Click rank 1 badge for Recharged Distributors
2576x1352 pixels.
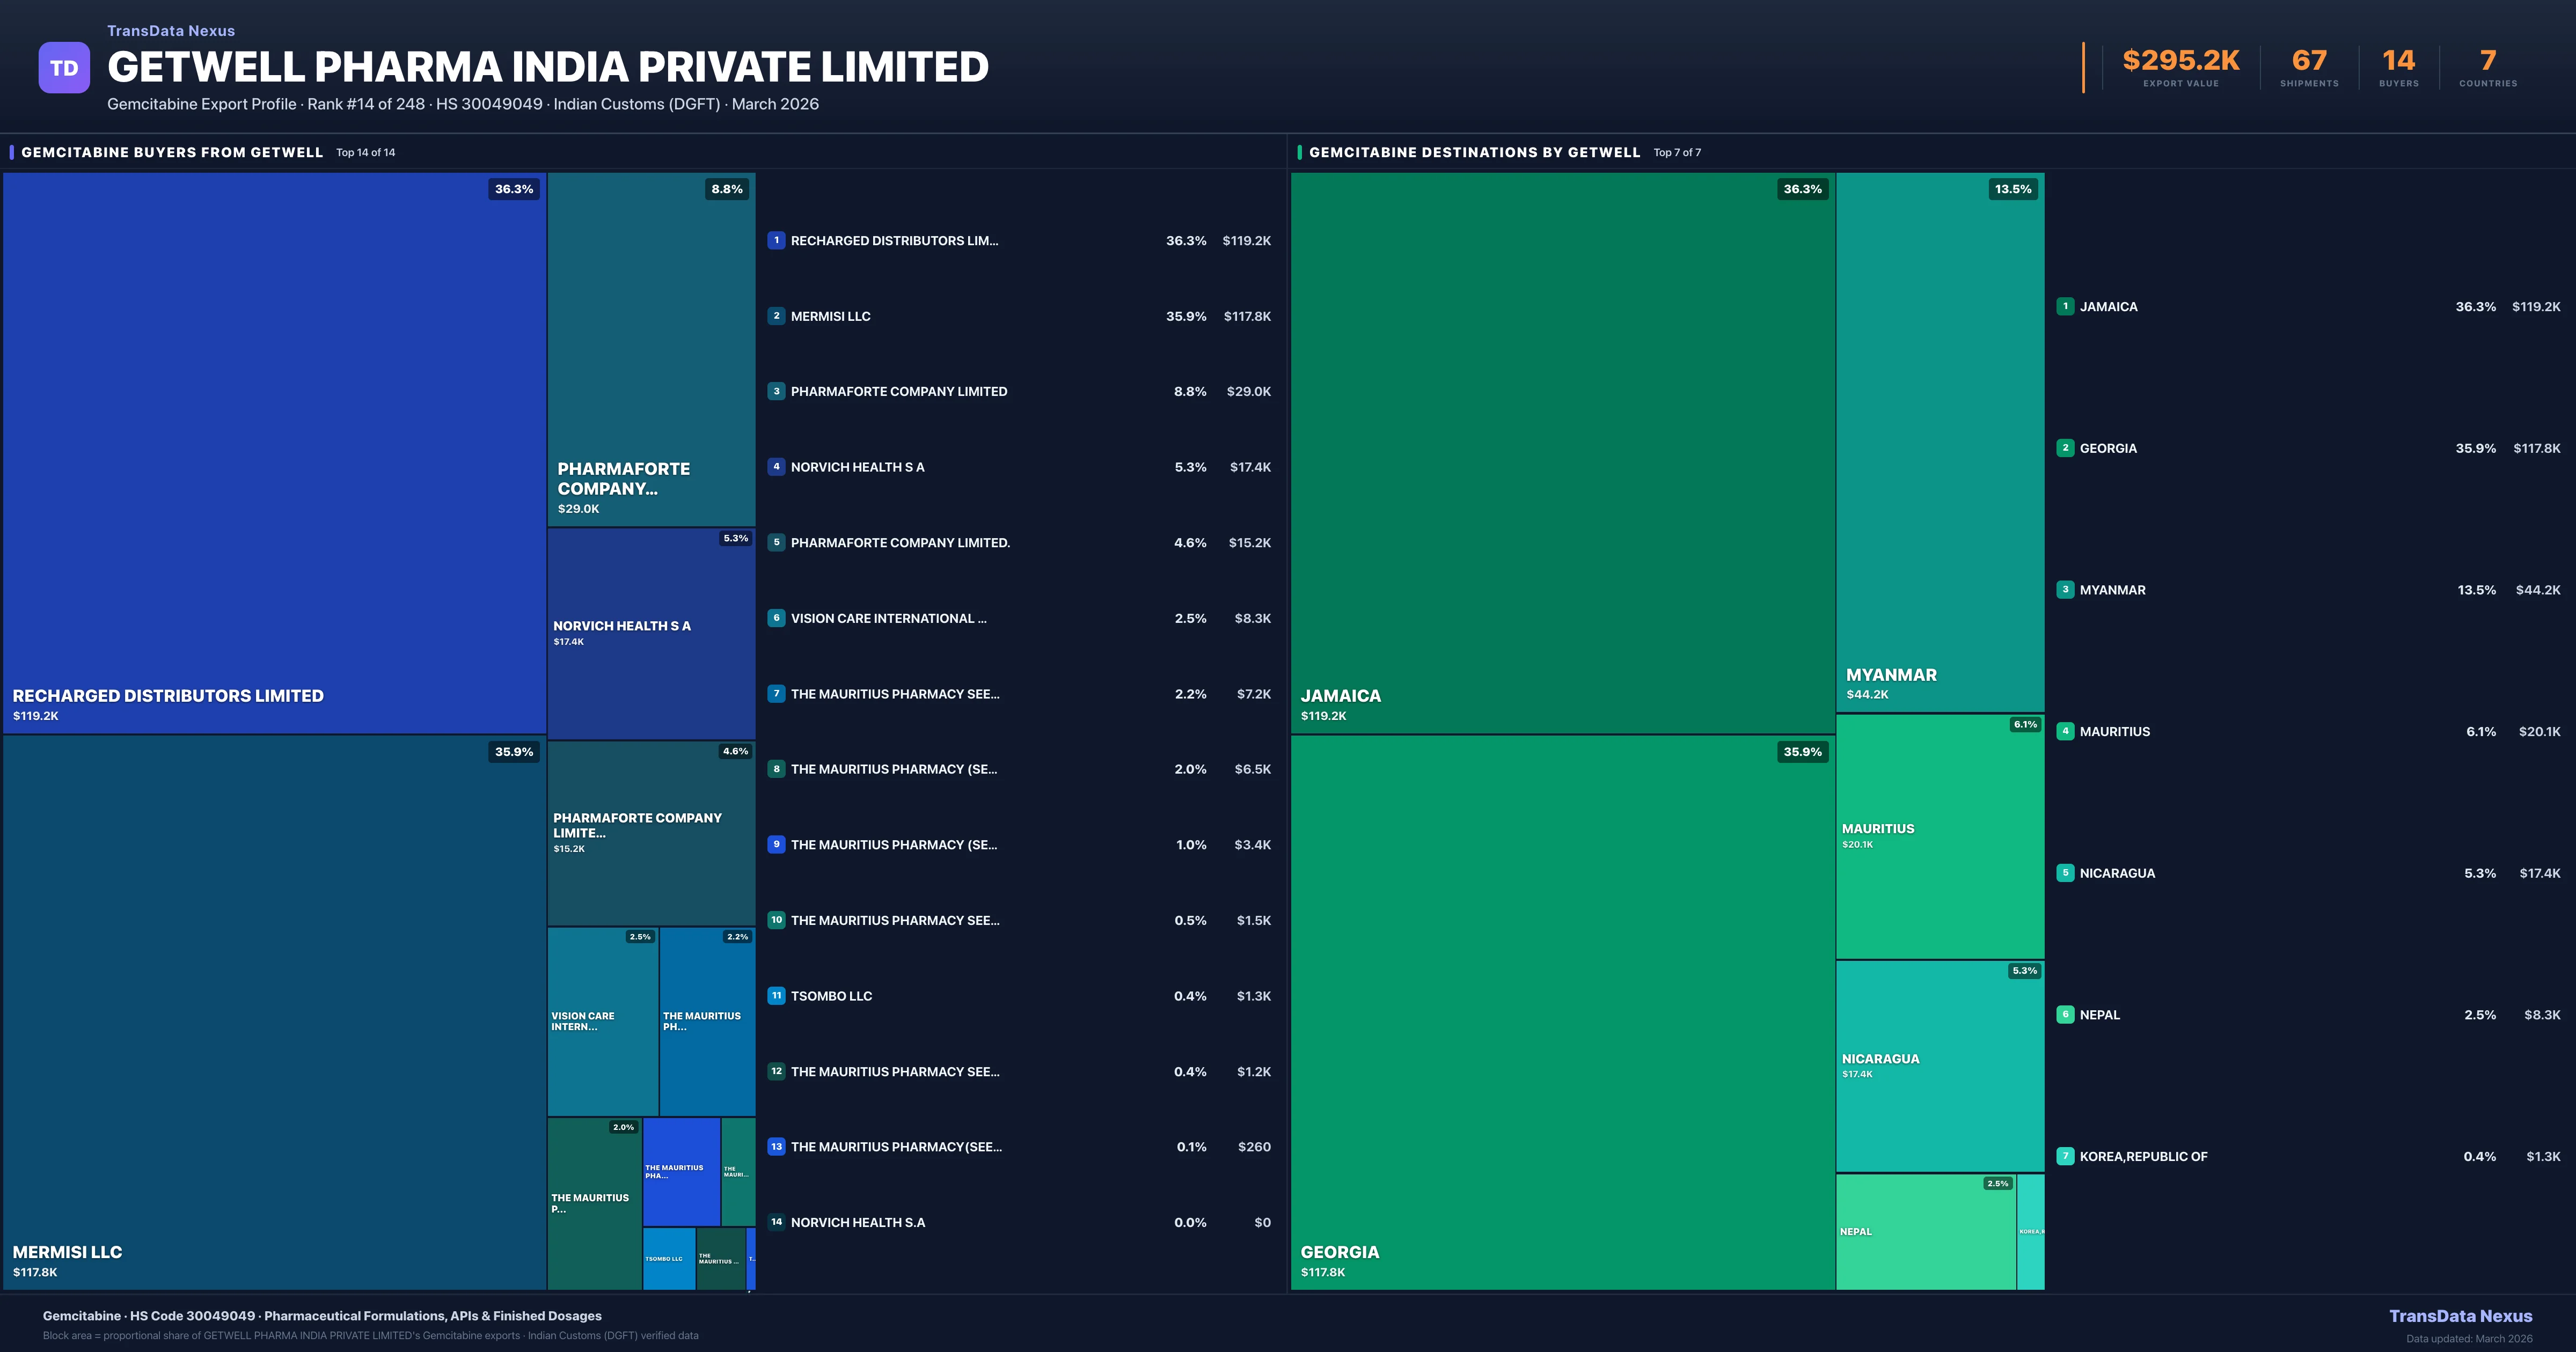pos(776,240)
